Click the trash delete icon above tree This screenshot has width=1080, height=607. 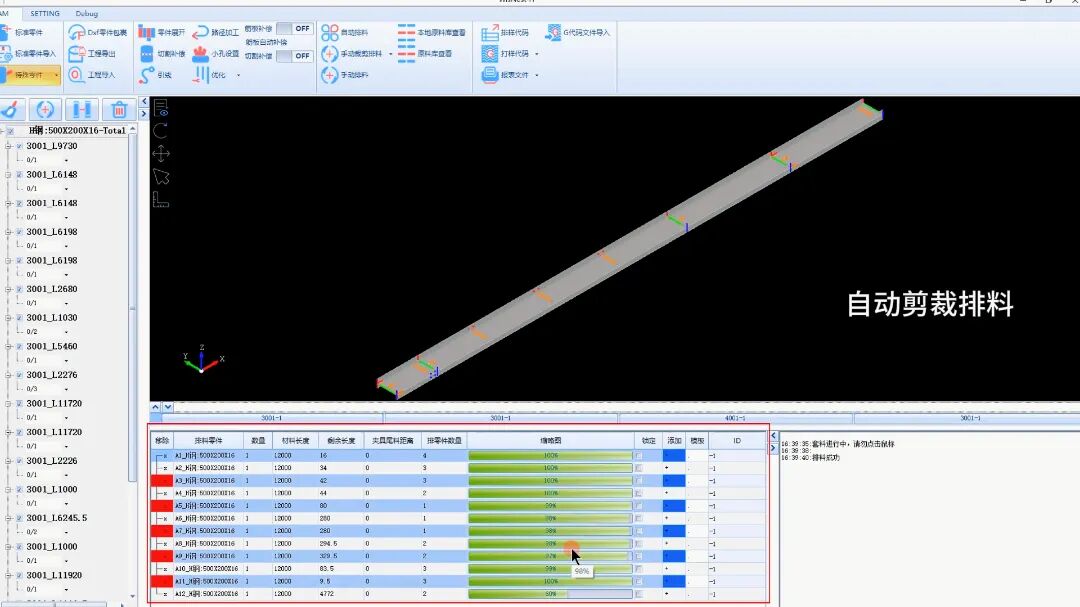click(x=118, y=110)
